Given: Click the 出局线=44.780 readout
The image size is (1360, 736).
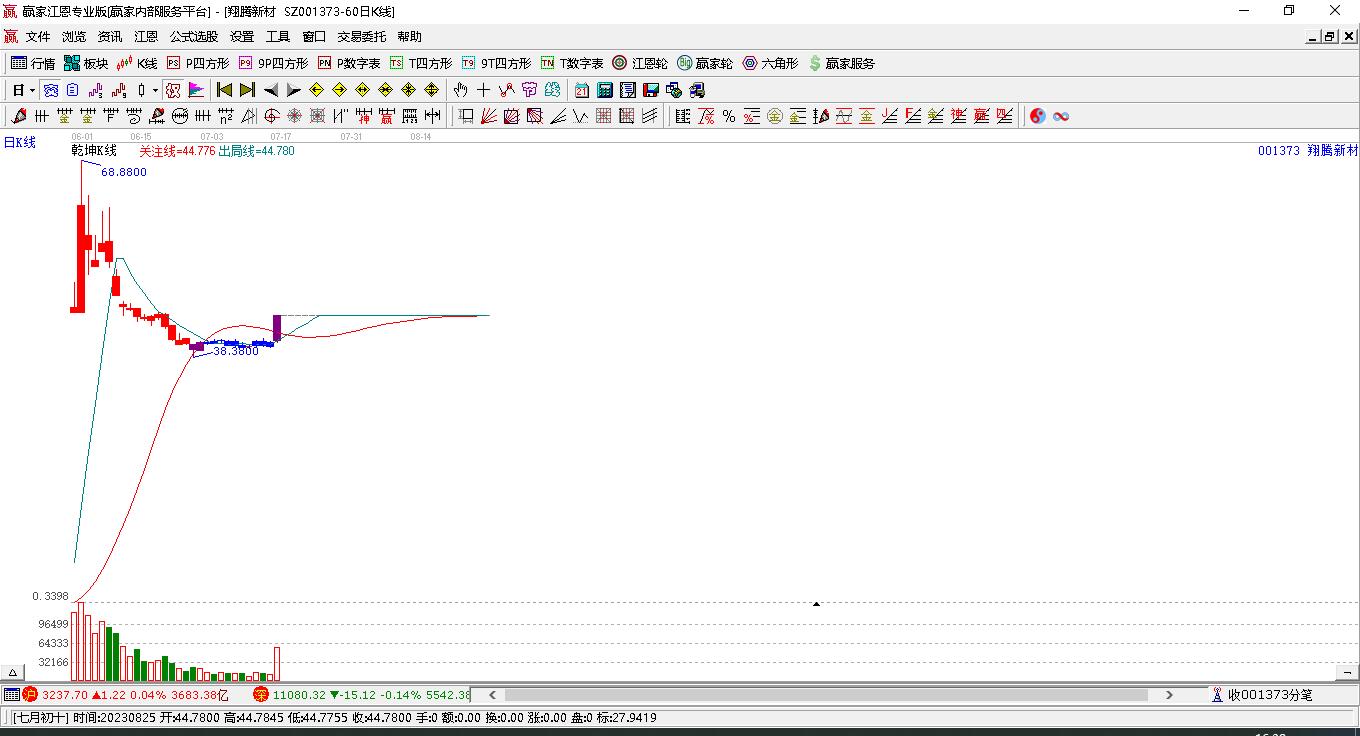Looking at the screenshot, I should point(257,151).
